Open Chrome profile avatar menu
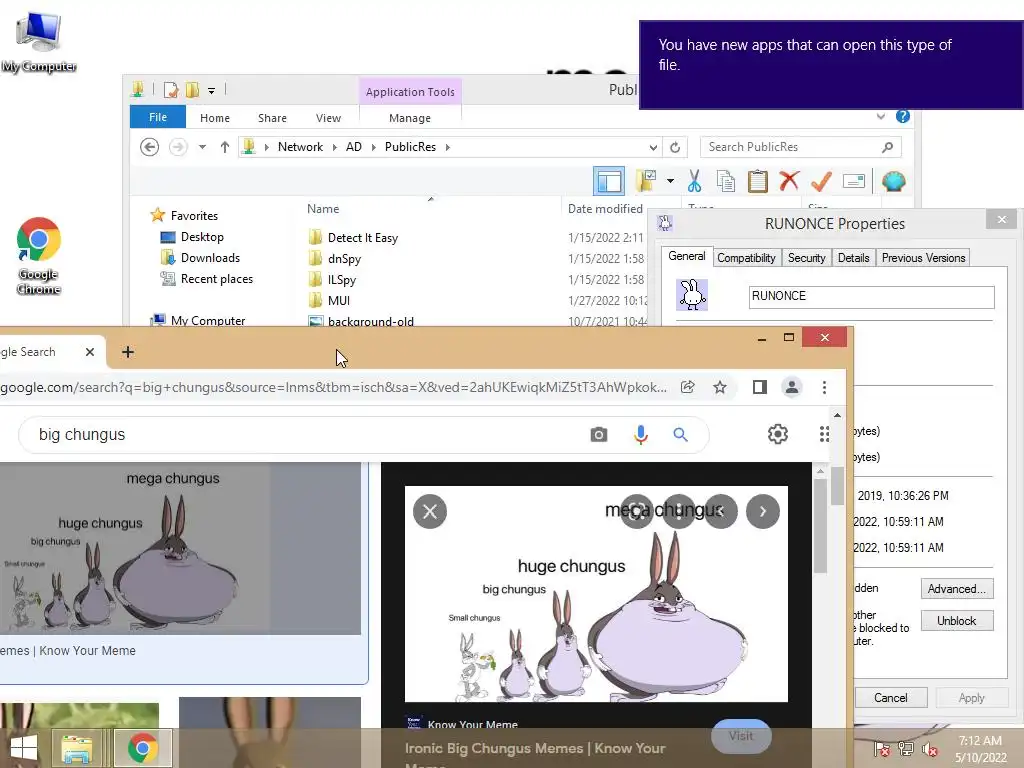Image resolution: width=1024 pixels, height=768 pixels. point(792,387)
